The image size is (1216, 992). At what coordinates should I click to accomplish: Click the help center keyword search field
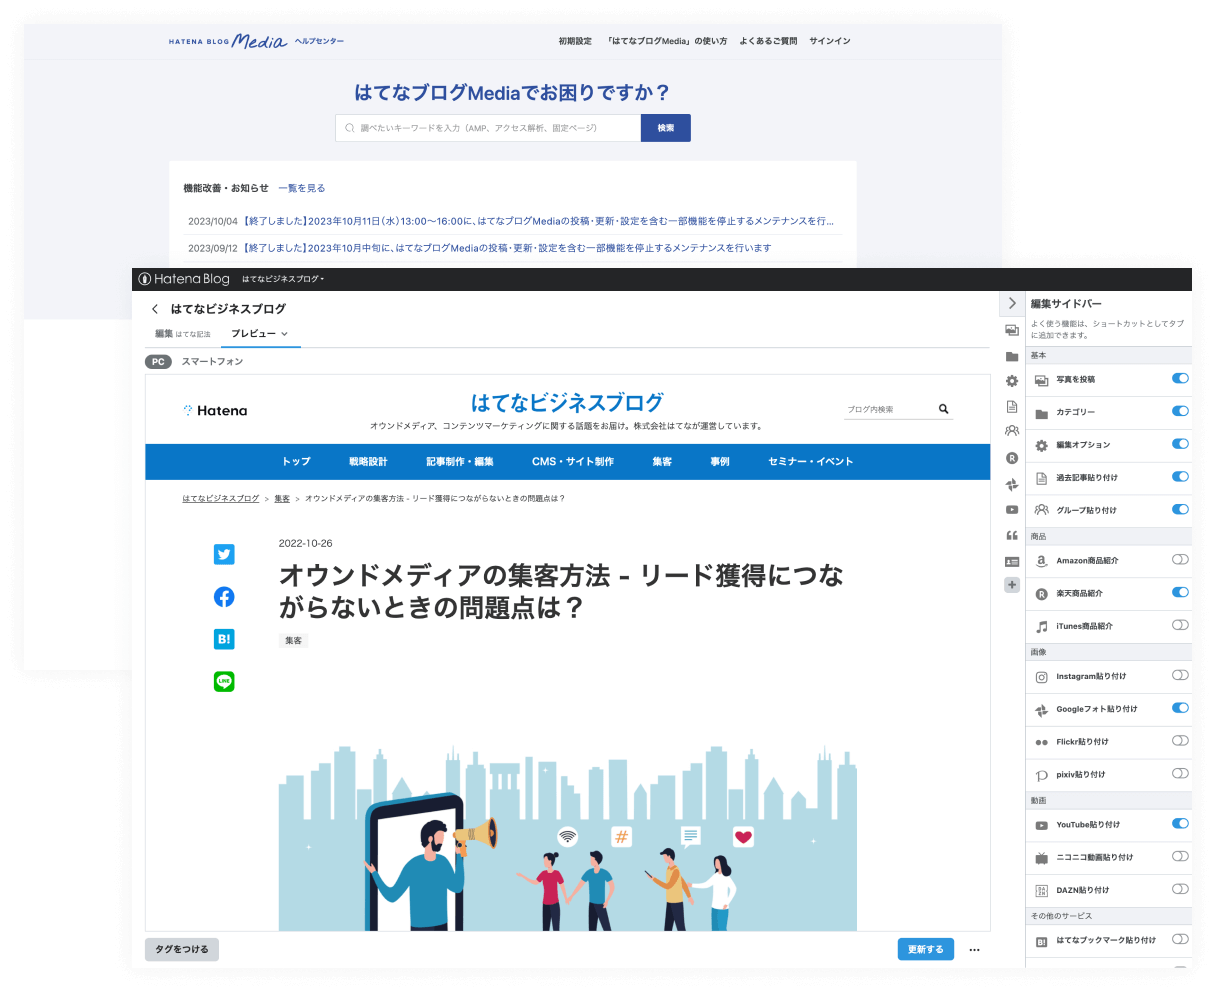point(490,128)
